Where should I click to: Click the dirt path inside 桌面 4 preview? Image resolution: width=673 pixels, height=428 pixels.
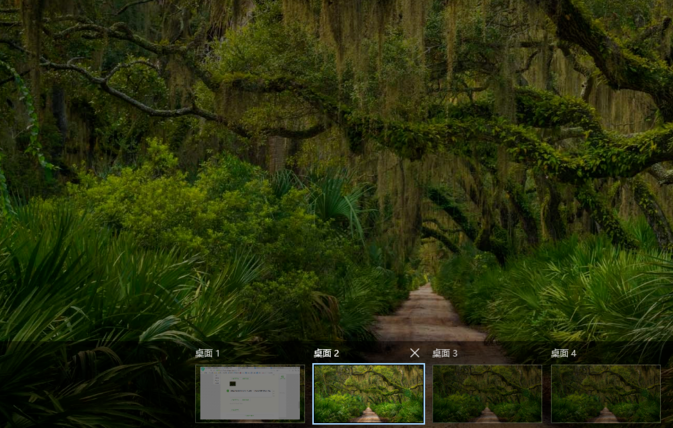[x=605, y=414]
